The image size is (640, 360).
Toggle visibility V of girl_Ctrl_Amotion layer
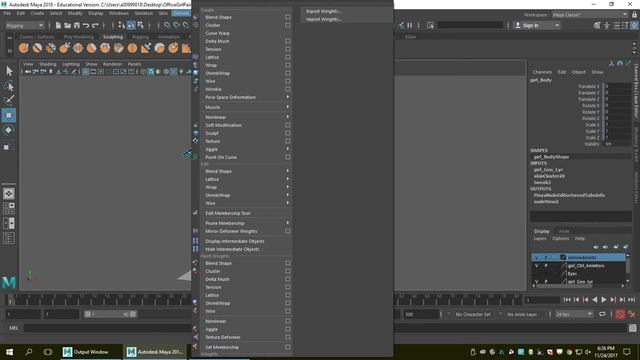pos(536,266)
